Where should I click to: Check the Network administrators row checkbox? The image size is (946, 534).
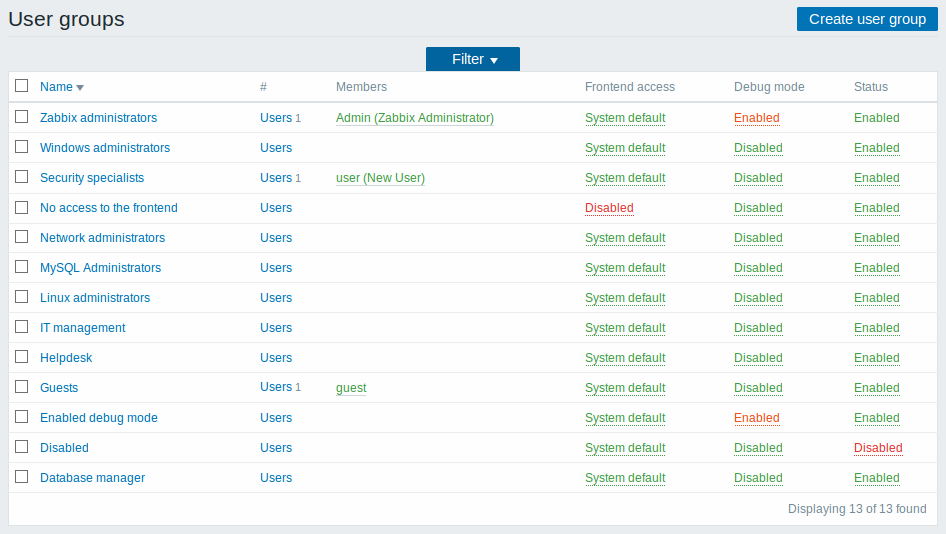tap(22, 237)
